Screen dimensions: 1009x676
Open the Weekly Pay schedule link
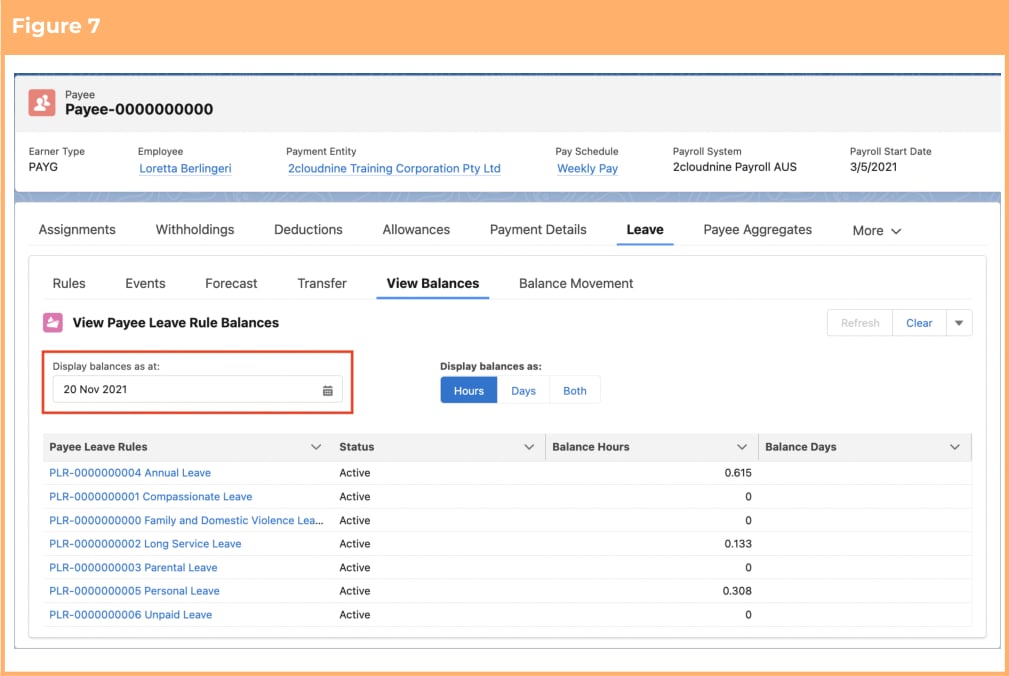click(588, 169)
